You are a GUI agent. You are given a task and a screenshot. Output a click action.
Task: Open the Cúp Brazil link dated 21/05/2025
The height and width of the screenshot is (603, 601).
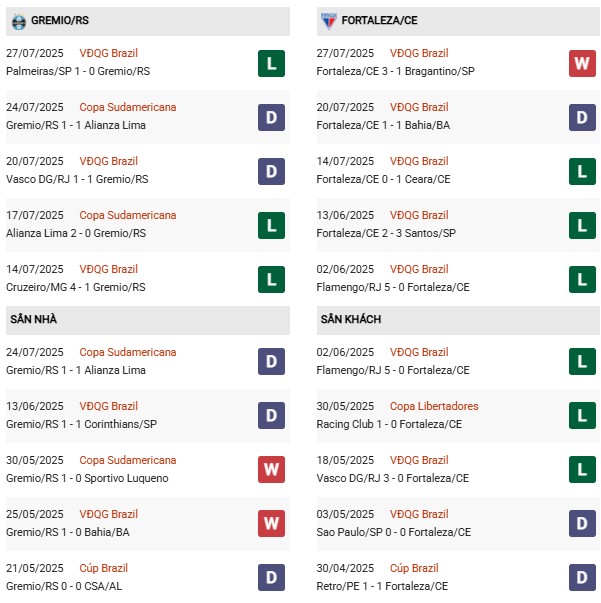click(x=105, y=568)
